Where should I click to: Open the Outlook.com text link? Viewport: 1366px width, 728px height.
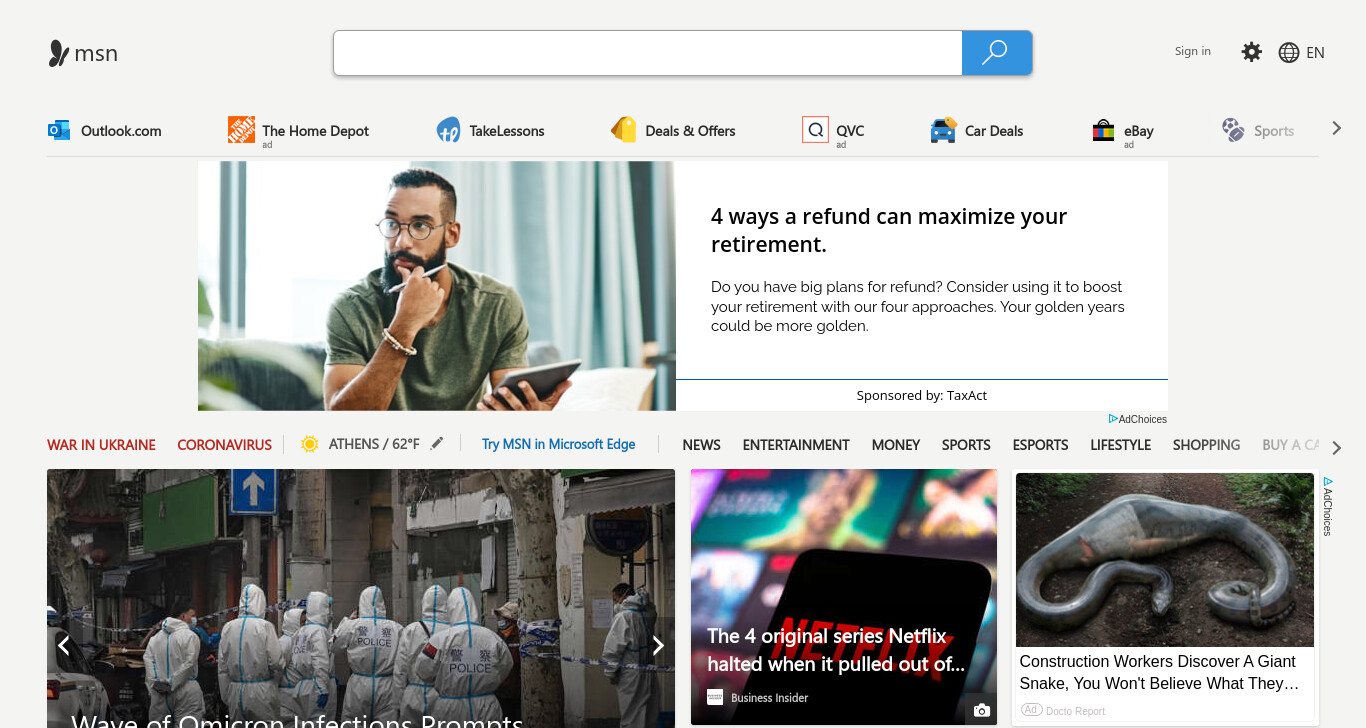pyautogui.click(x=121, y=131)
